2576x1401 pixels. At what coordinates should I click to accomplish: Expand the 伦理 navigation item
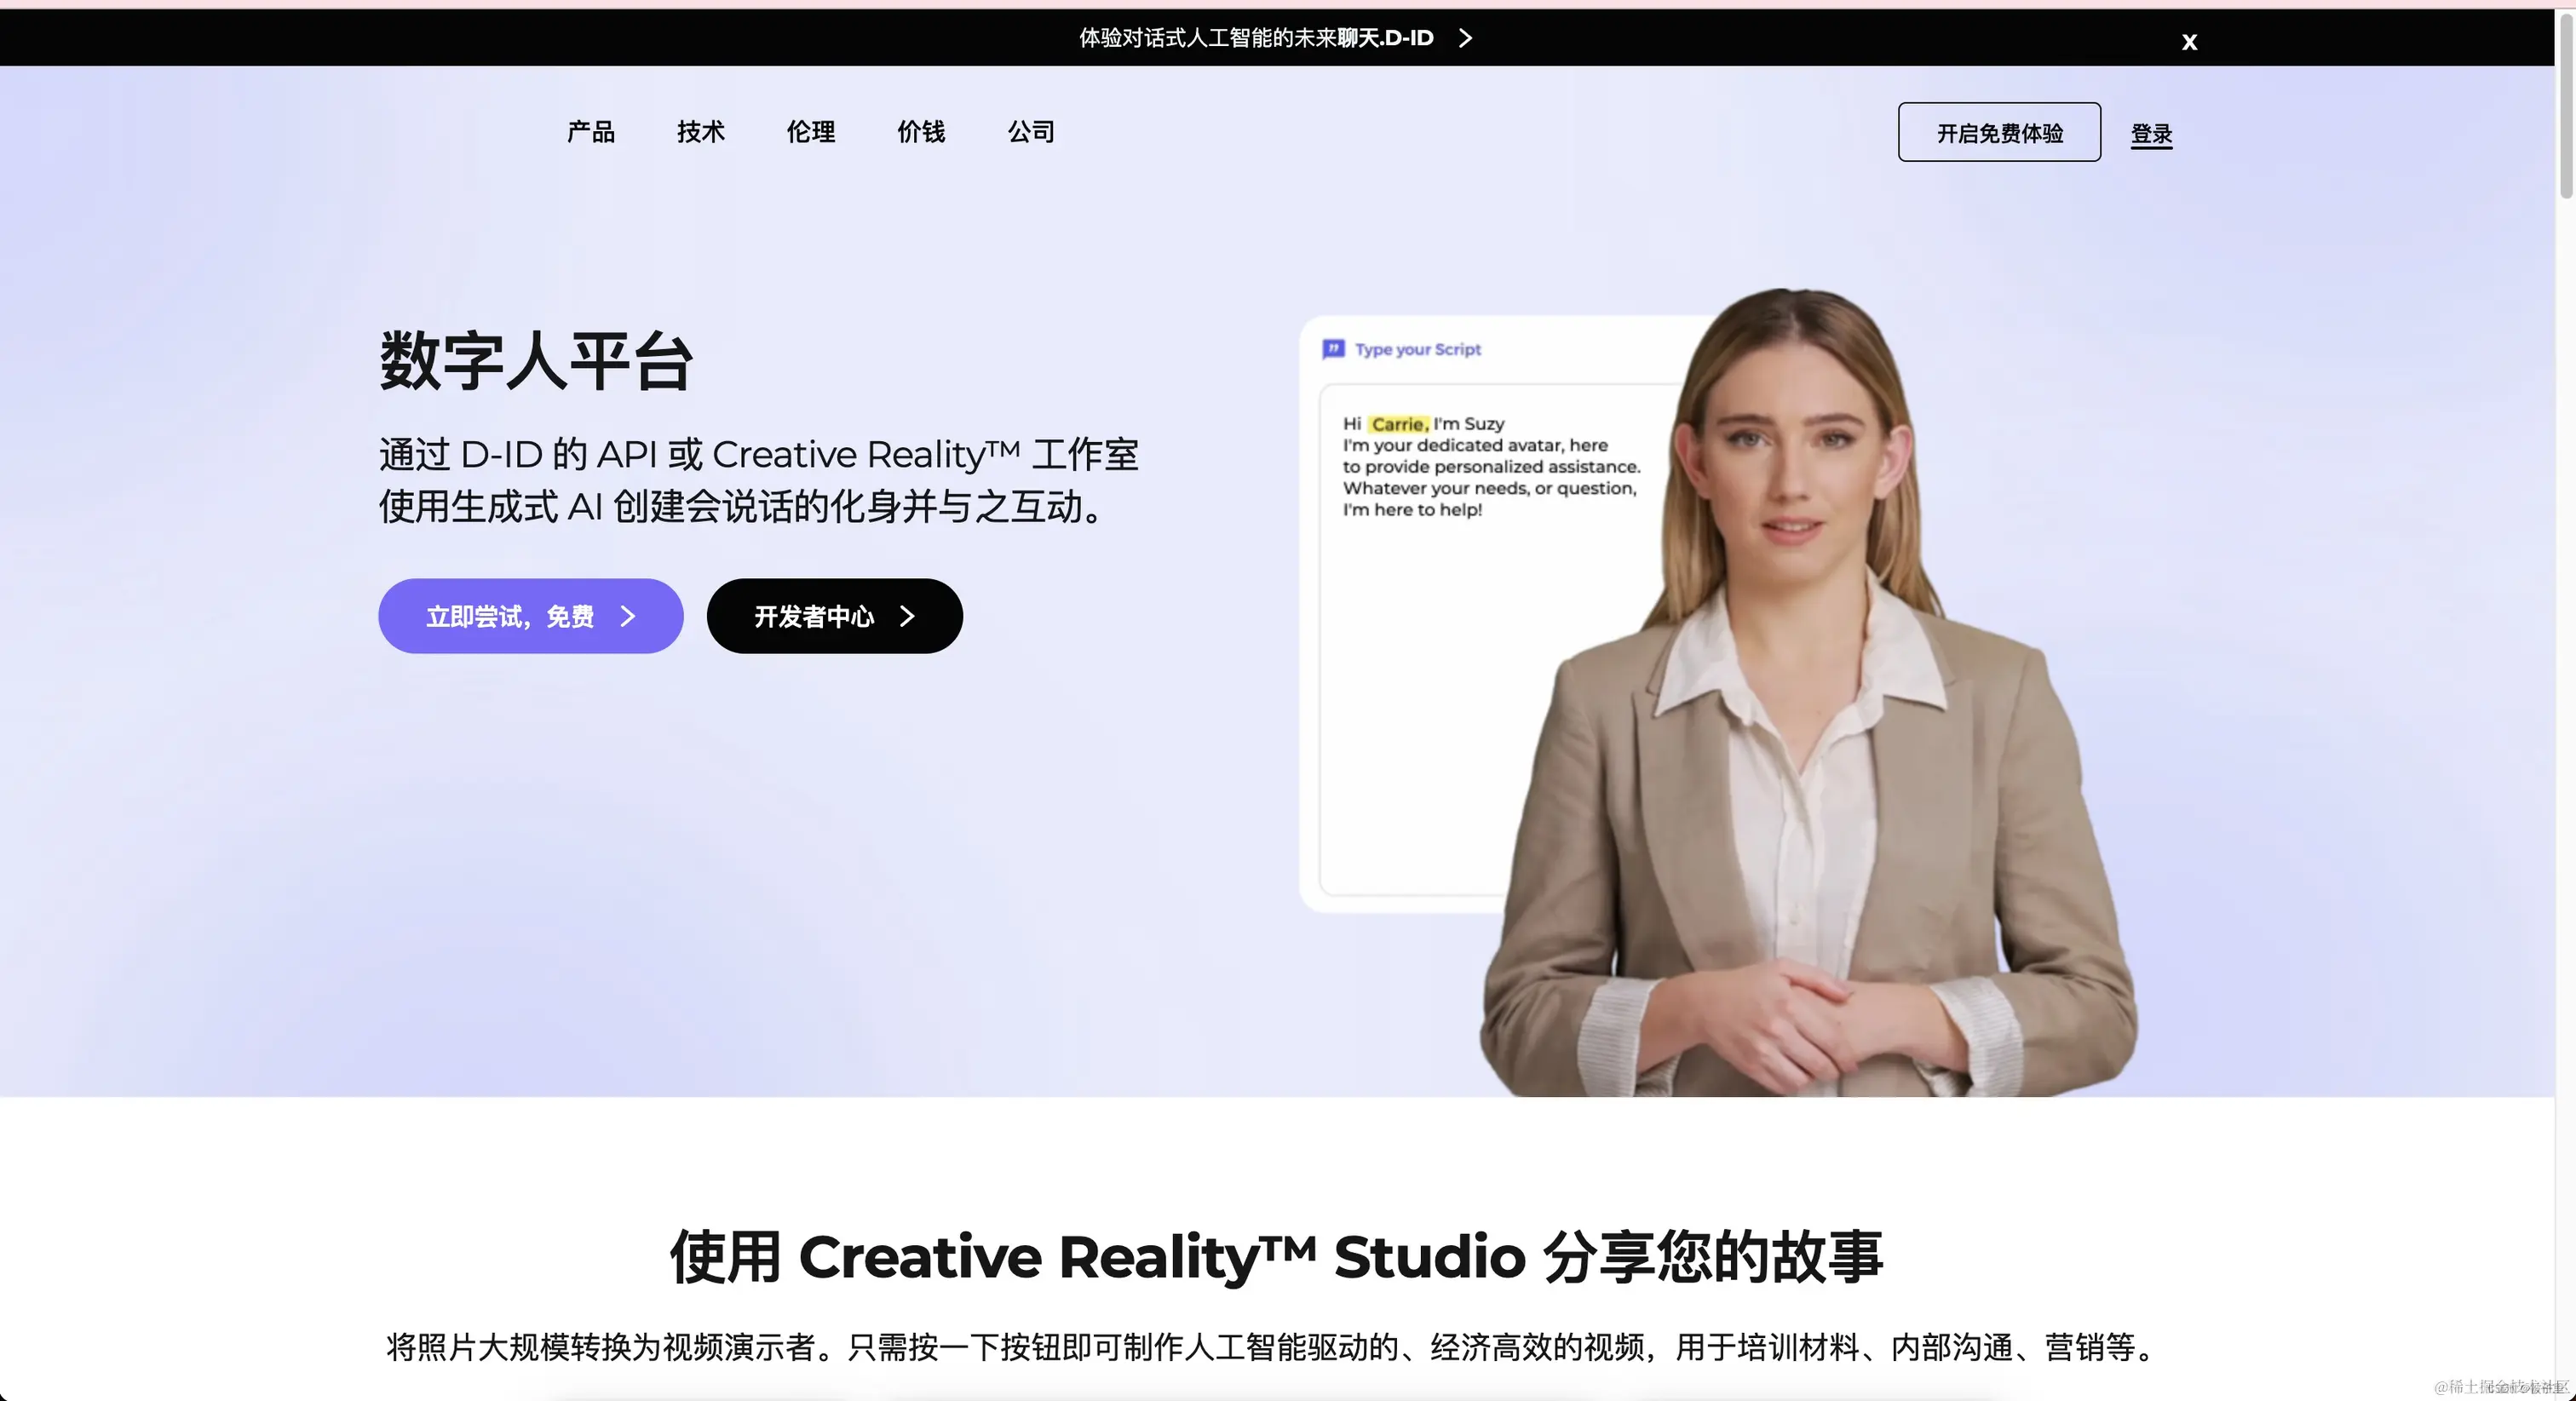point(811,132)
